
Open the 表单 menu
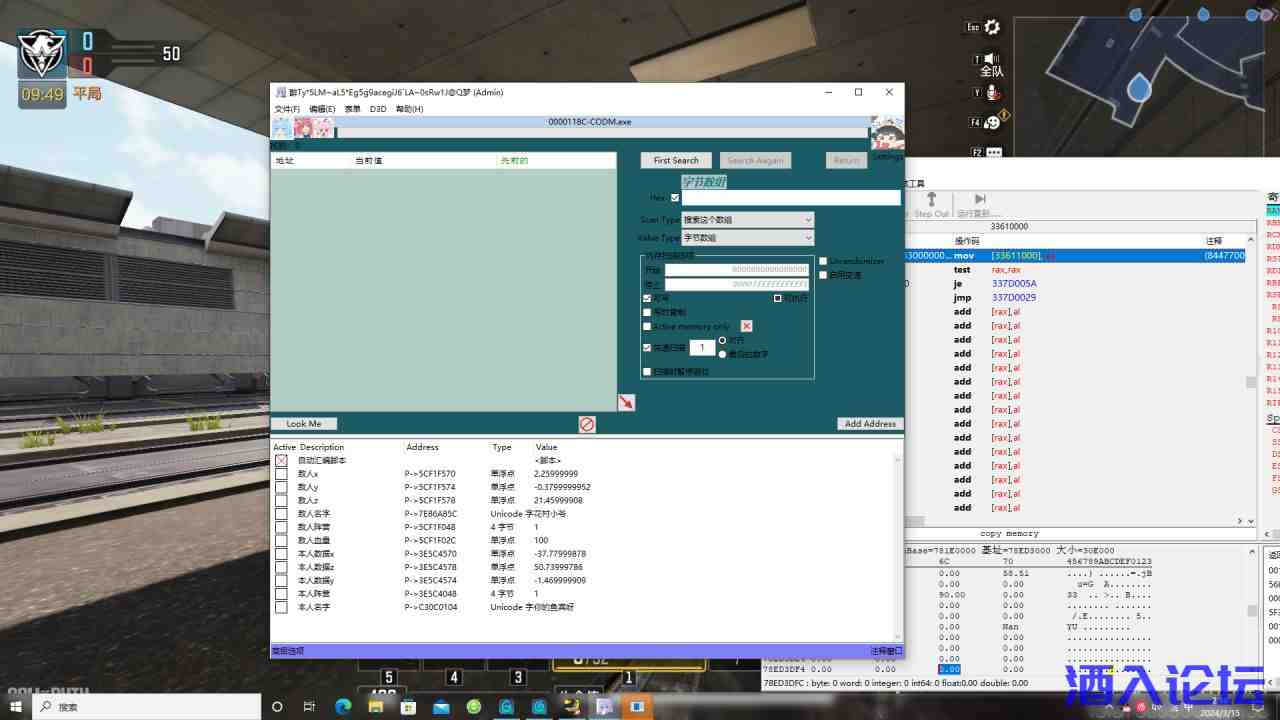[353, 109]
